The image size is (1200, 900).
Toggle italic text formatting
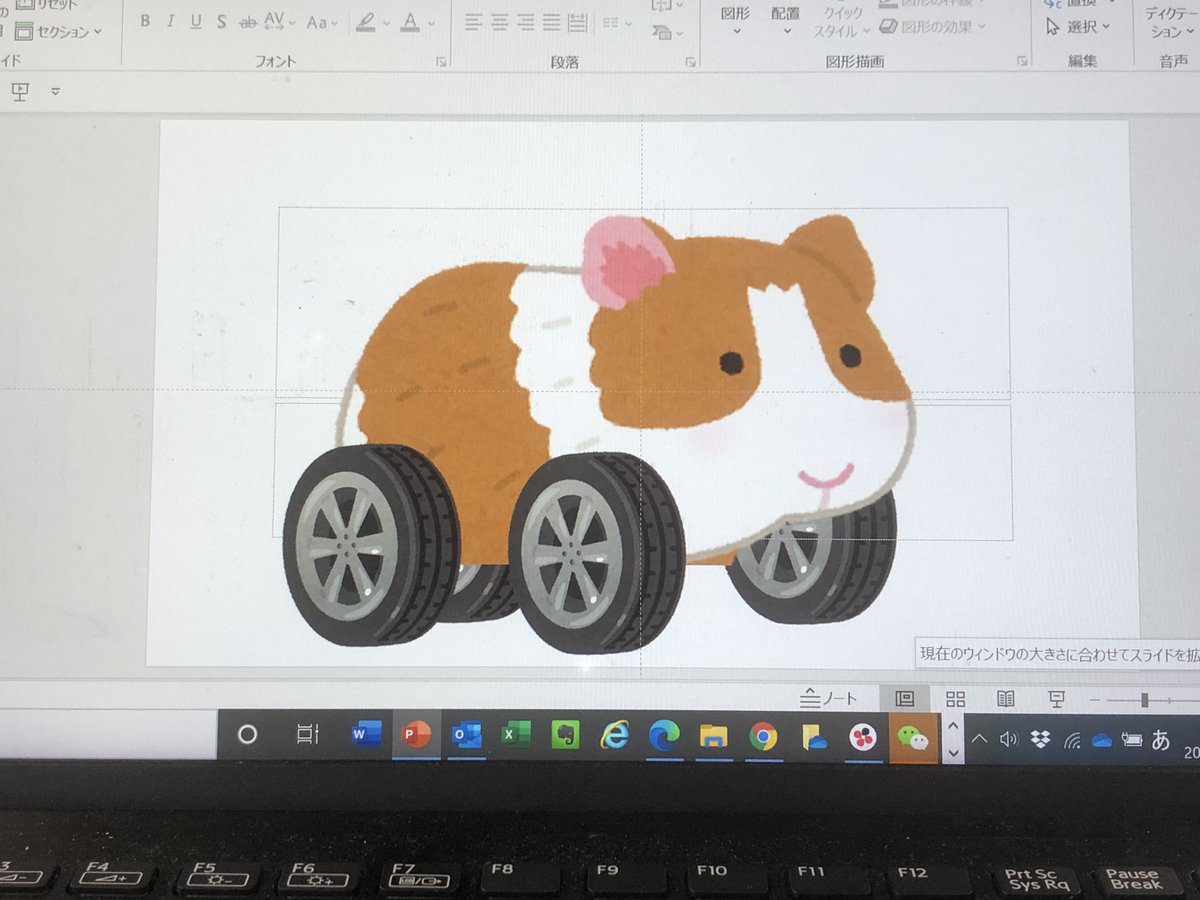(x=170, y=22)
